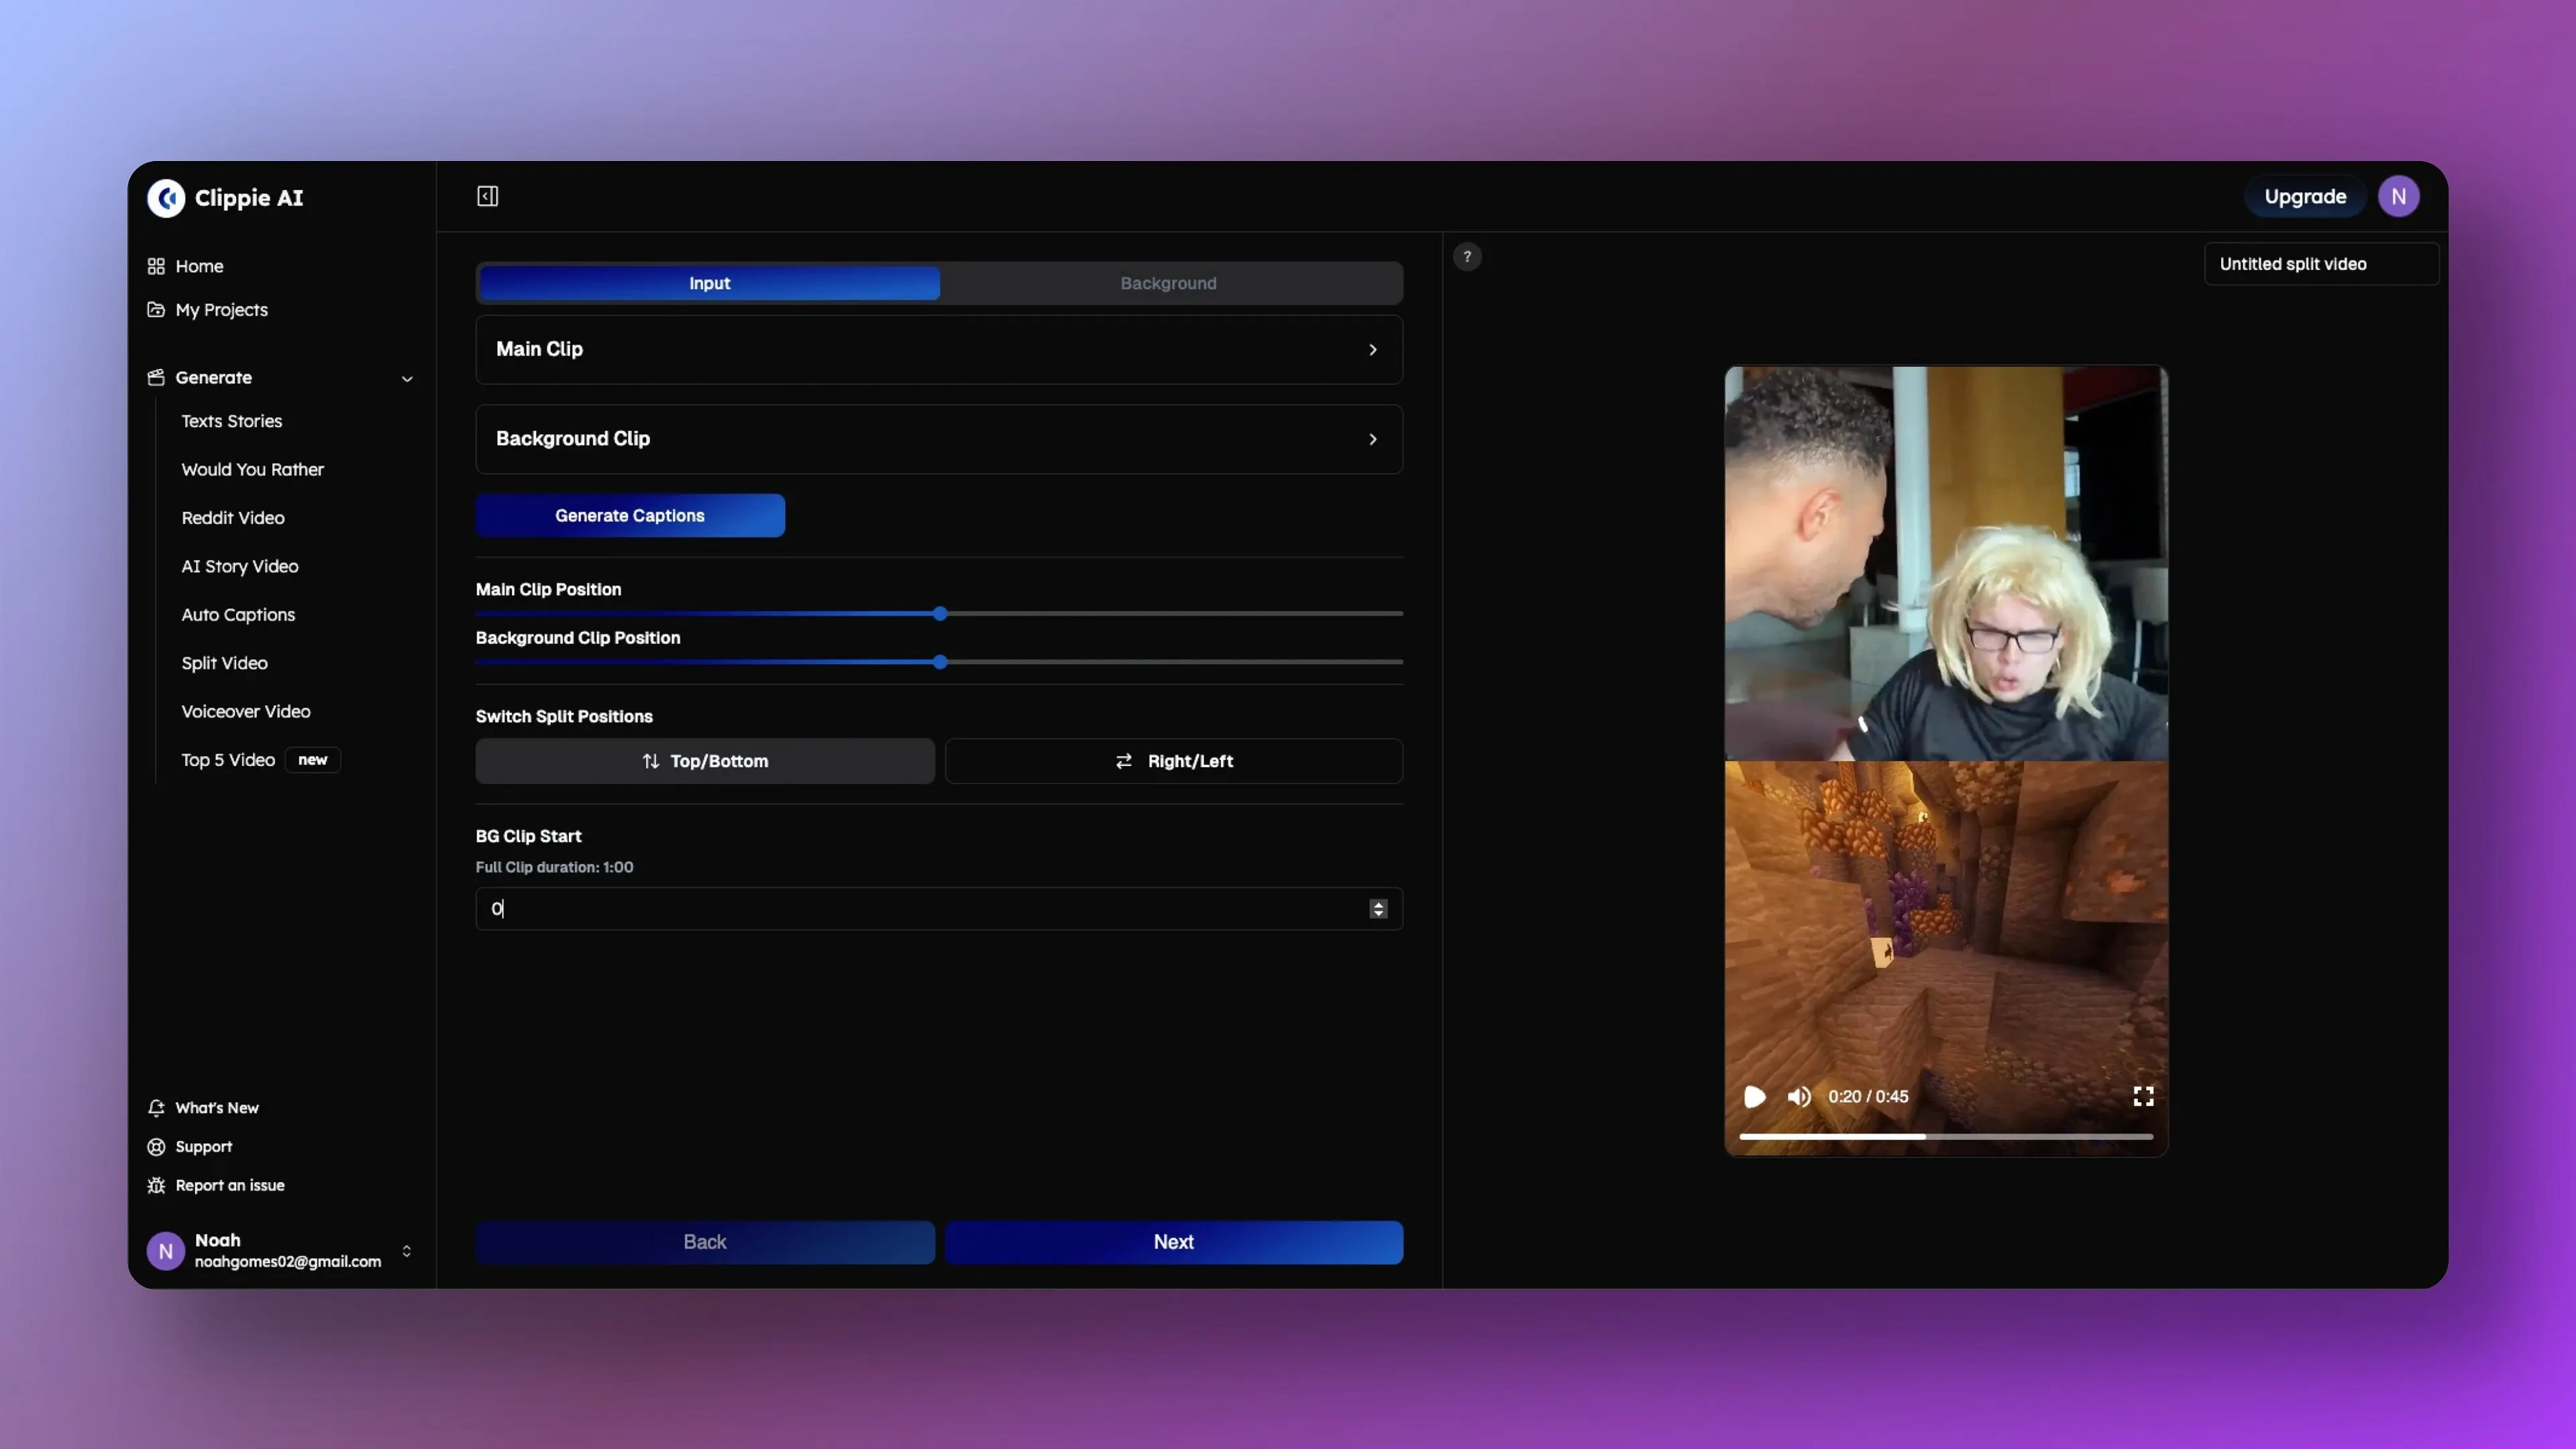Open the help question mark icon
Viewport: 2576px width, 1449px height.
[1467, 257]
